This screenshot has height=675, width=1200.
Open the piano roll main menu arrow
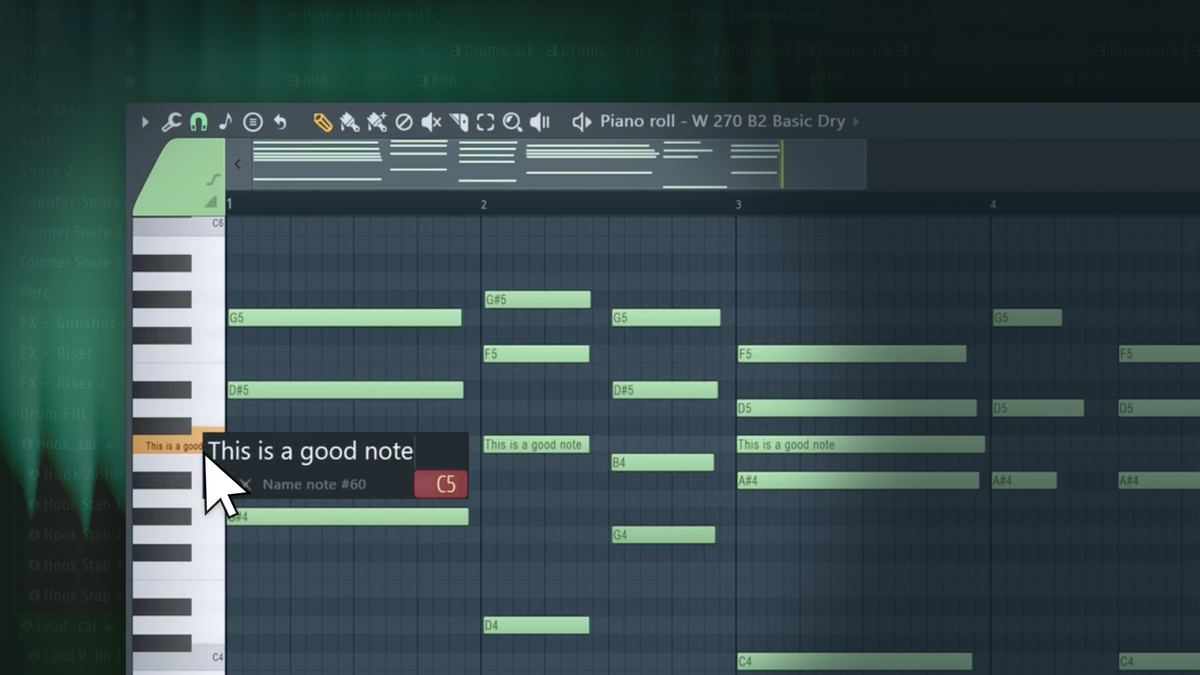click(145, 122)
